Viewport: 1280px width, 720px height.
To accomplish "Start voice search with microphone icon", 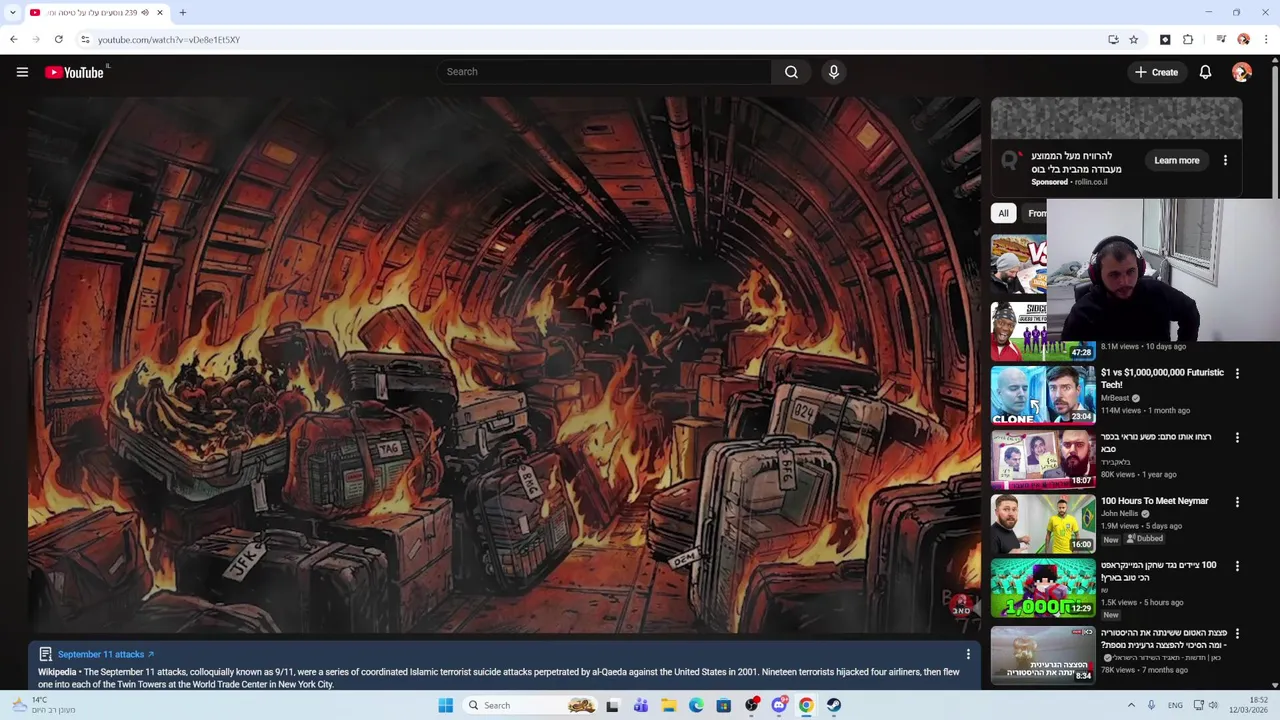I will click(834, 72).
